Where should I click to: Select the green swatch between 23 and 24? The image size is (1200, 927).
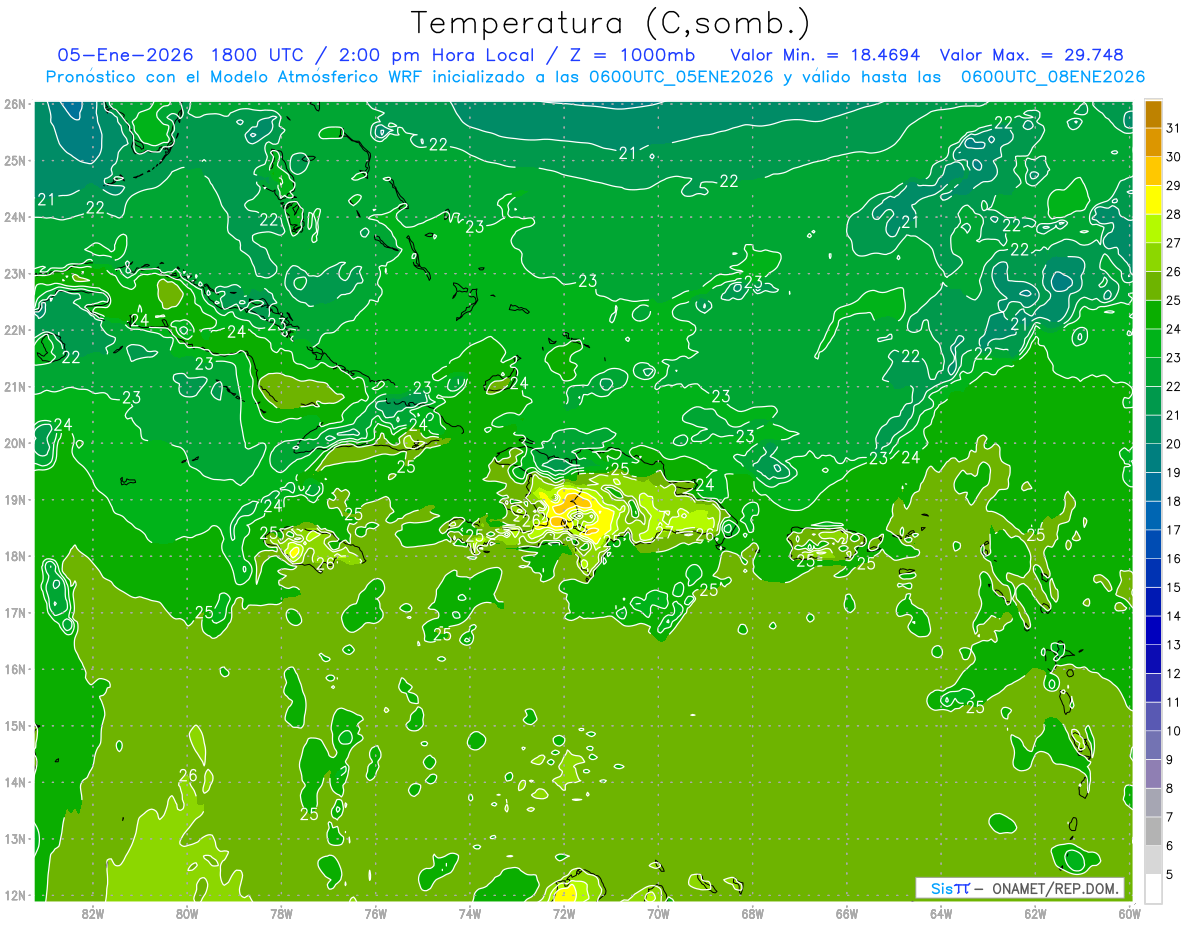point(1153,343)
